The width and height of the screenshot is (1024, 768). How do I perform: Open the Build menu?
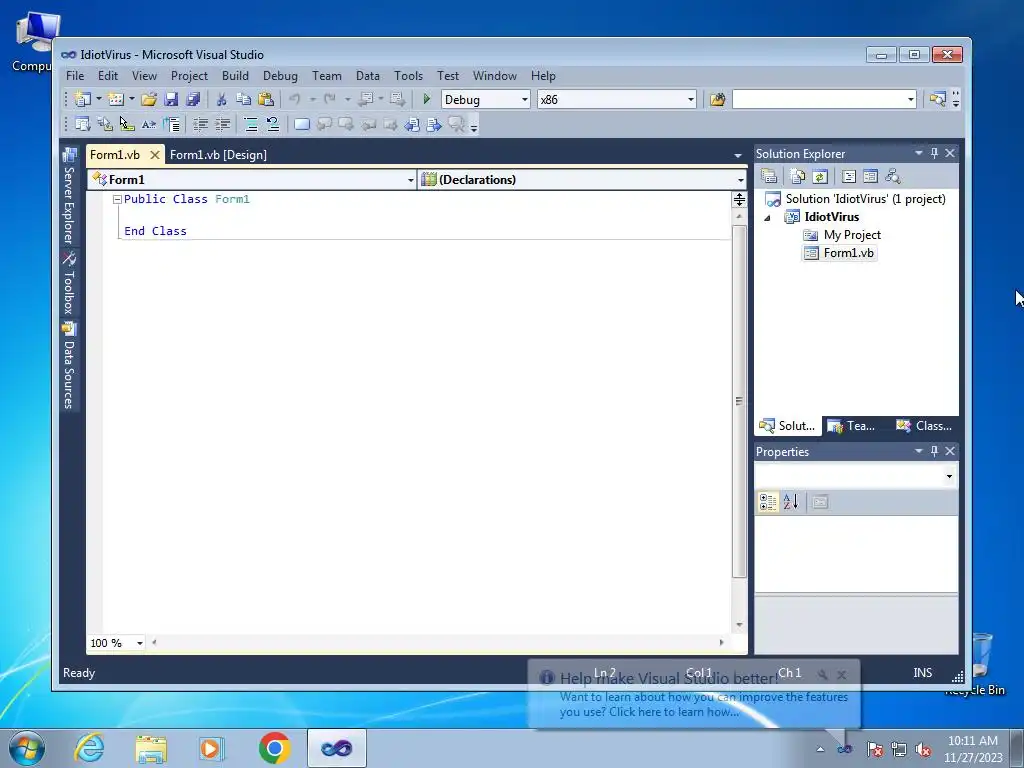pos(235,76)
